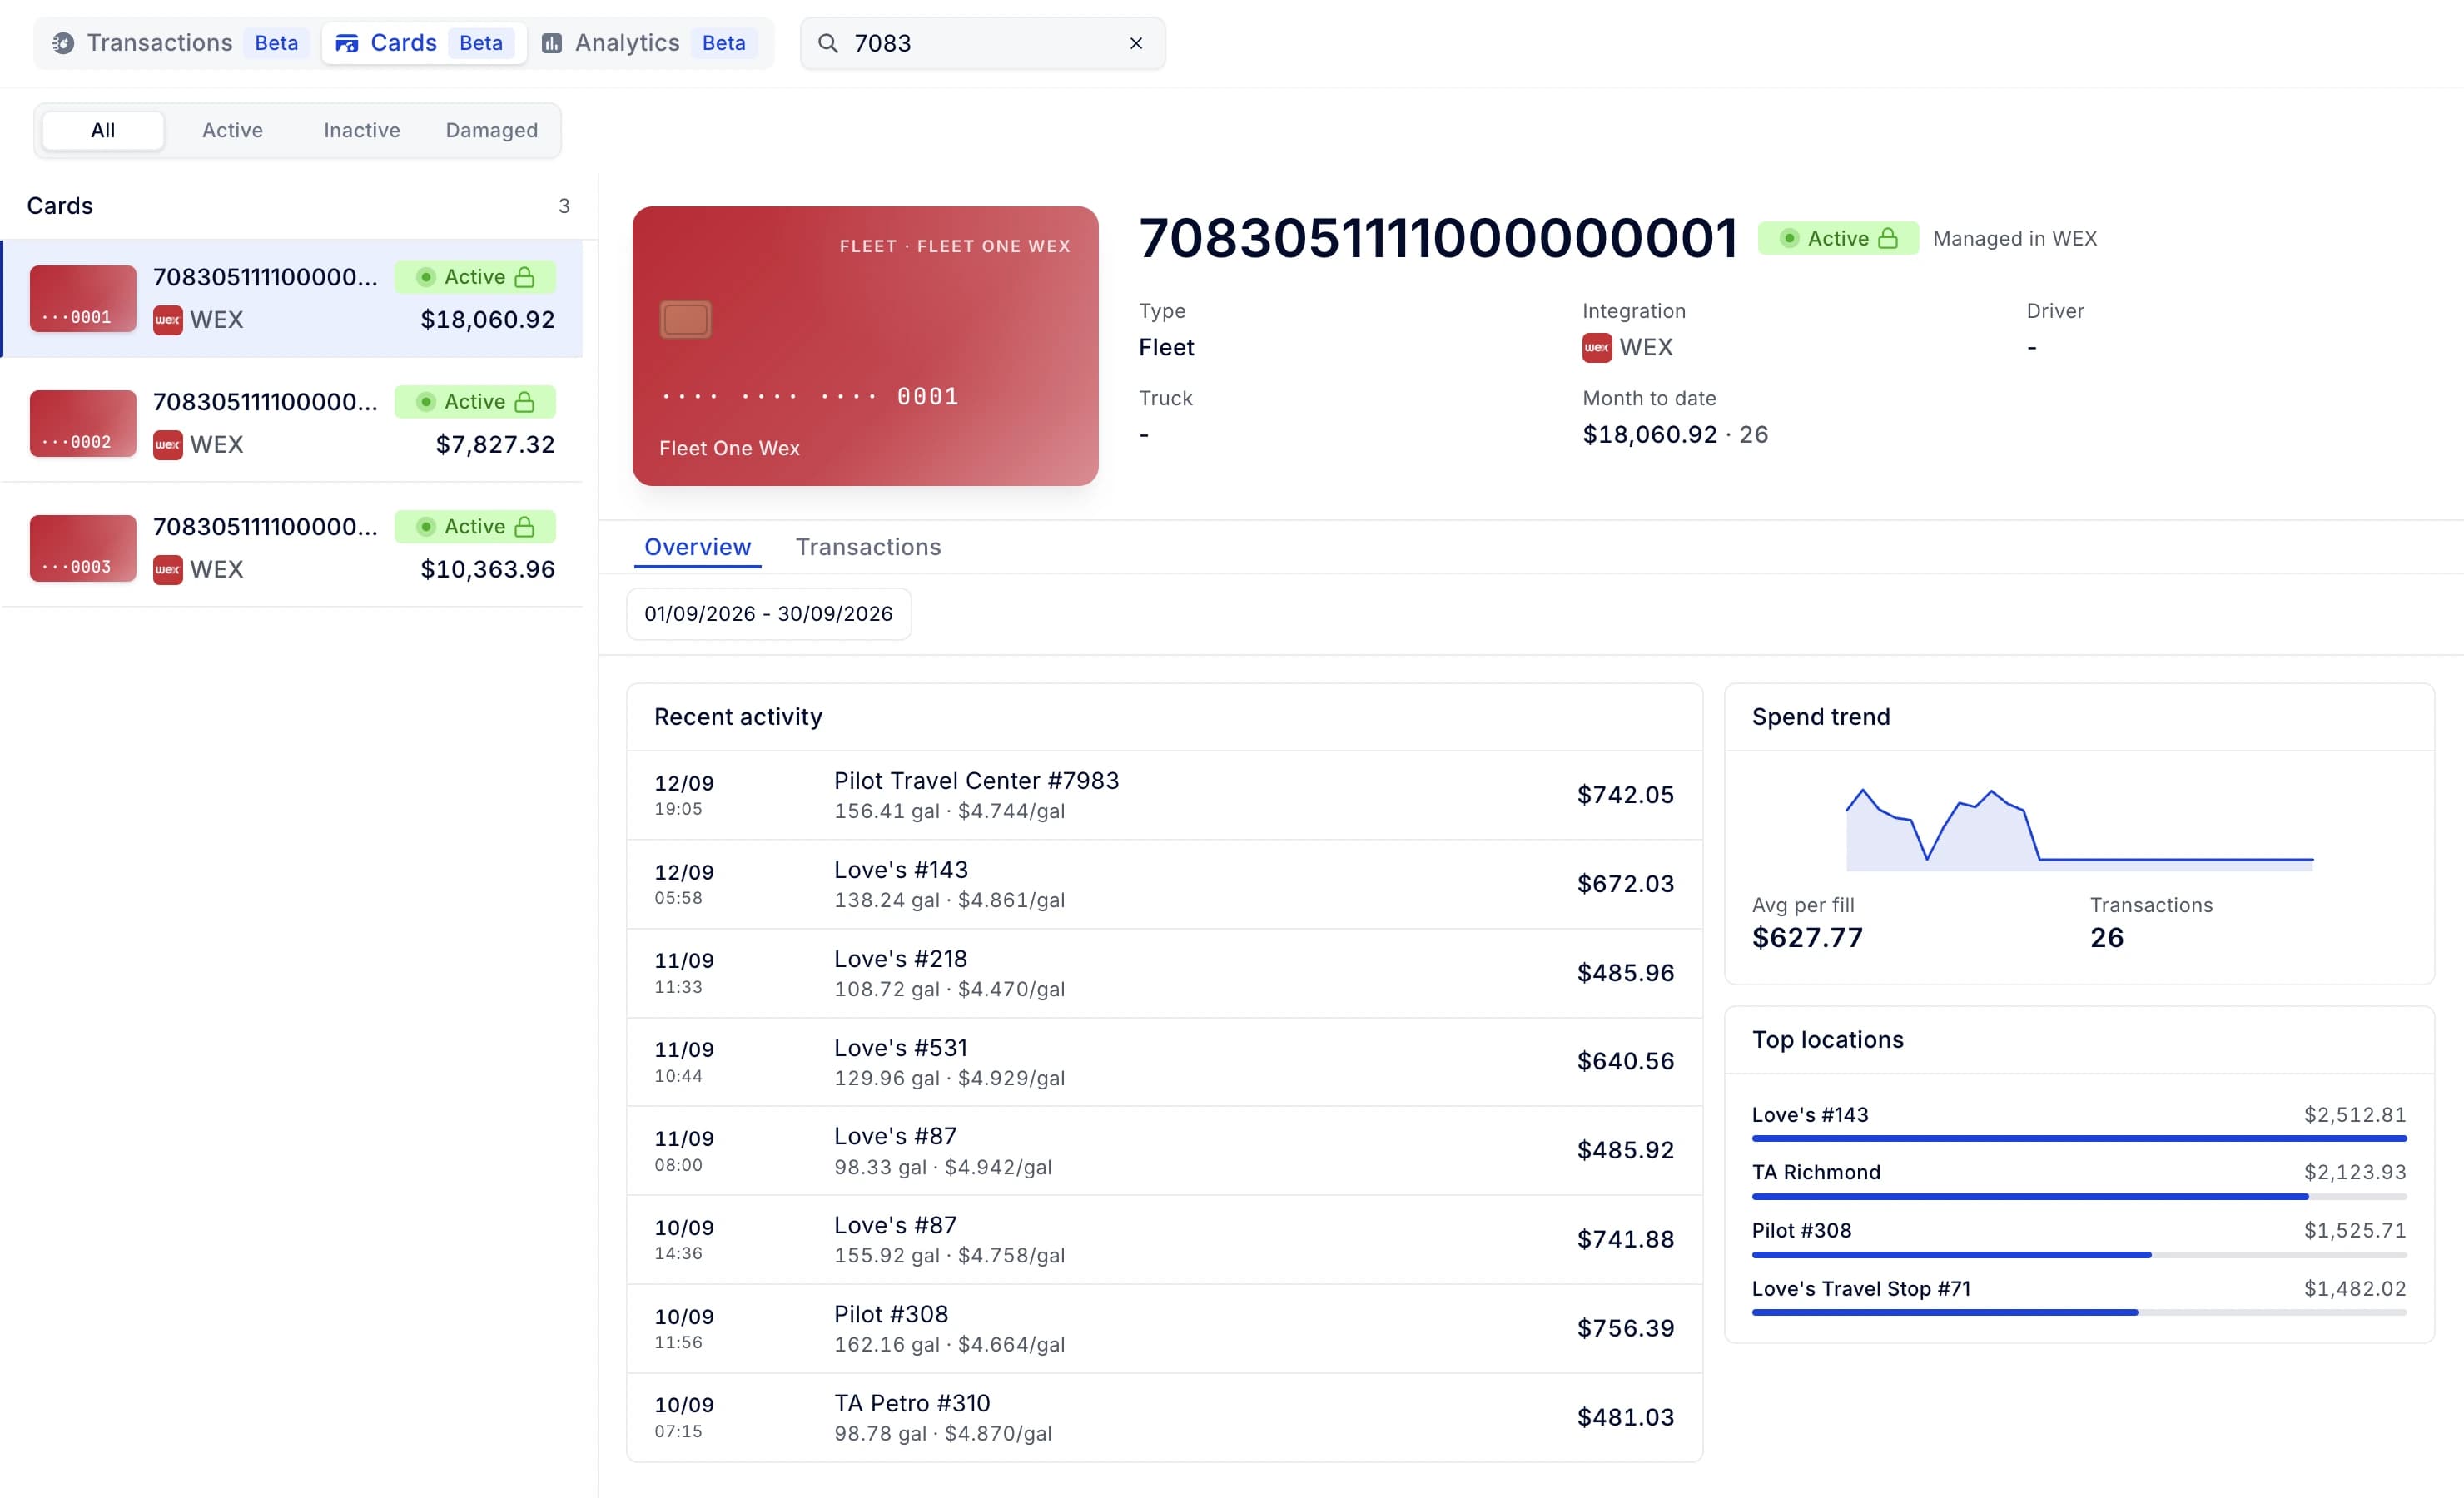
Task: Click the WEX logo on the $18,060.92 card row
Action: [168, 320]
